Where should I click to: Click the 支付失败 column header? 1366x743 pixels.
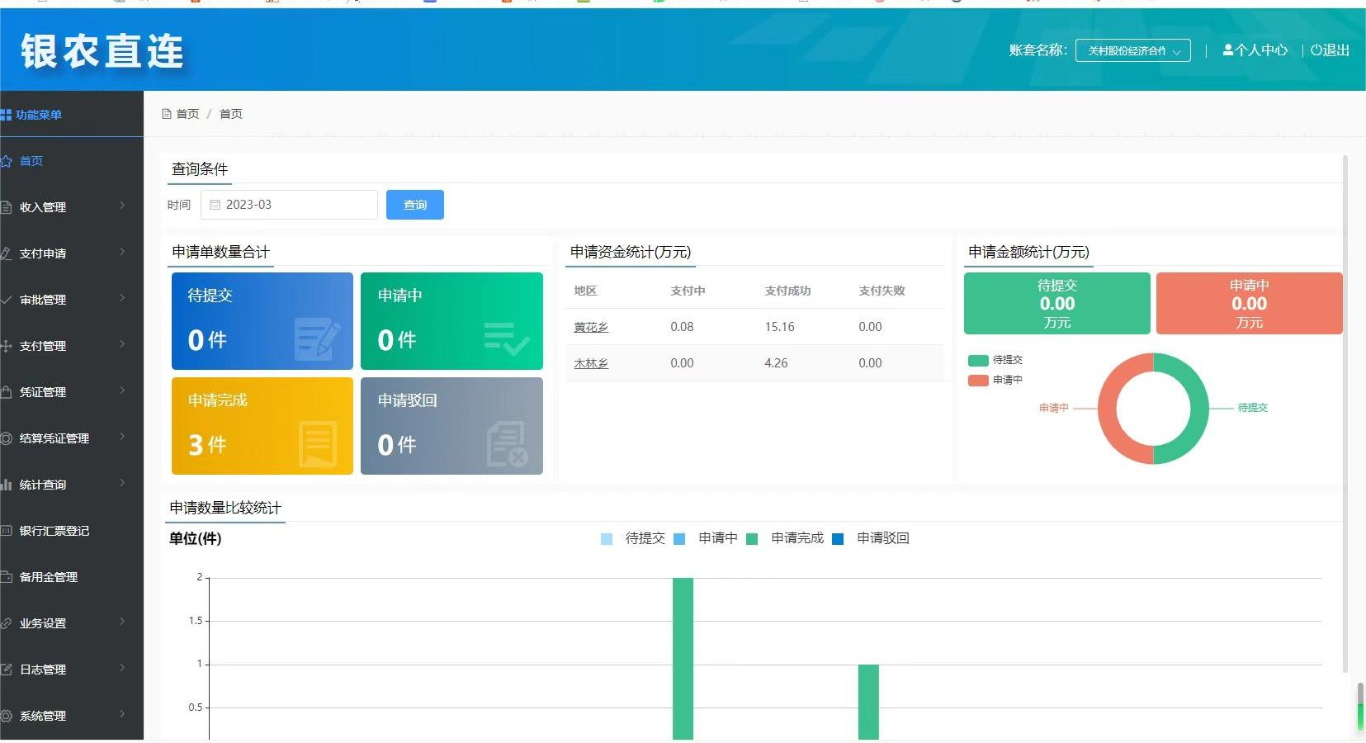(x=882, y=291)
